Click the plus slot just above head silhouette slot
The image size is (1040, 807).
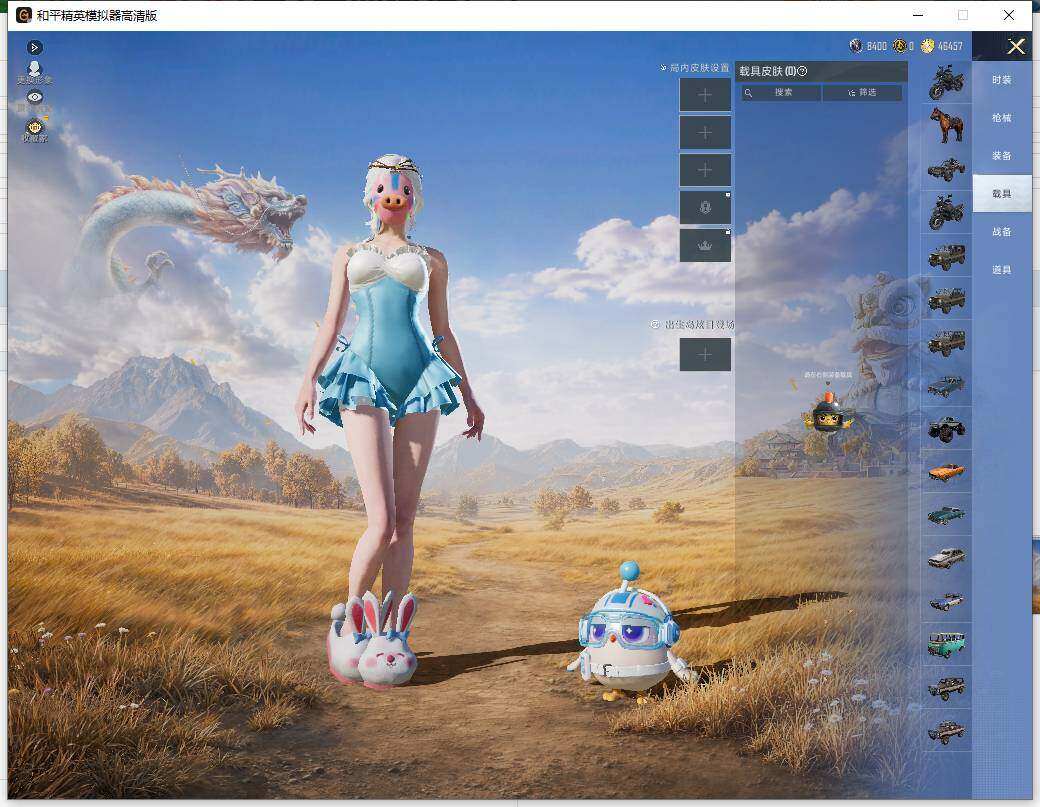click(x=705, y=170)
